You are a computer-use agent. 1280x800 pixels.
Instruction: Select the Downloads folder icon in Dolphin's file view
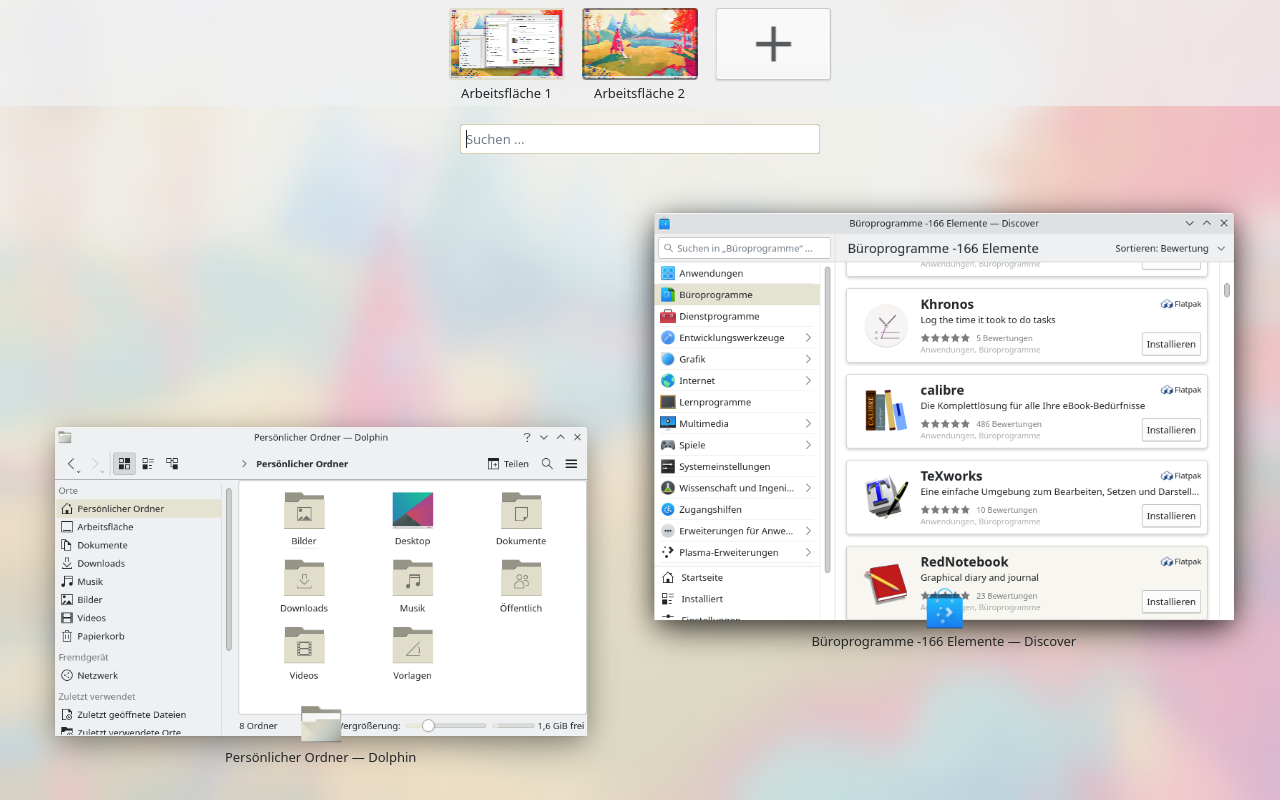(304, 578)
